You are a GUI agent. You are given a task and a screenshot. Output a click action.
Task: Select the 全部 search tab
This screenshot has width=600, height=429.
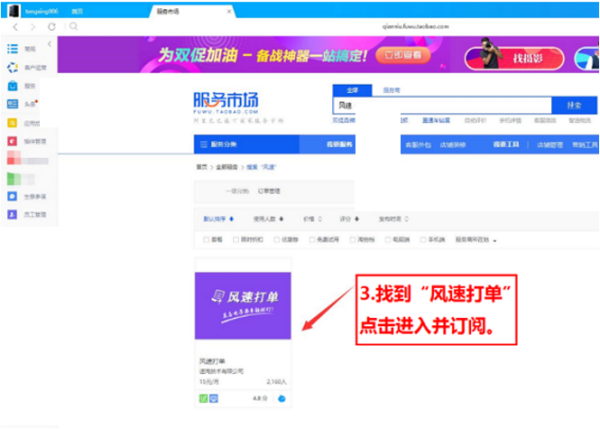352,90
